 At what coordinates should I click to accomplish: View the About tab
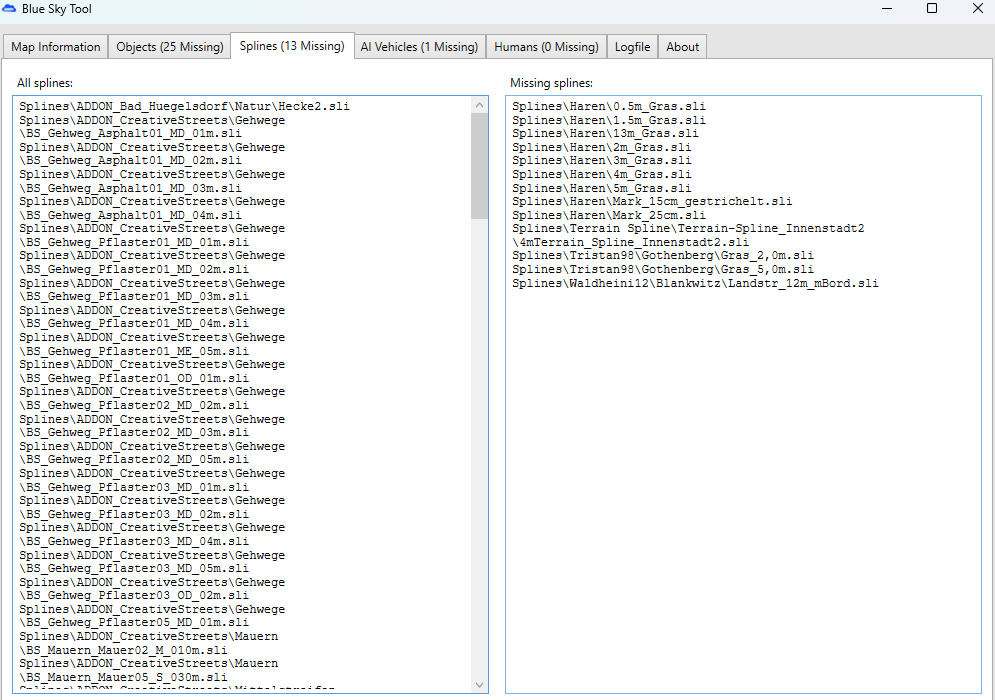coord(683,47)
